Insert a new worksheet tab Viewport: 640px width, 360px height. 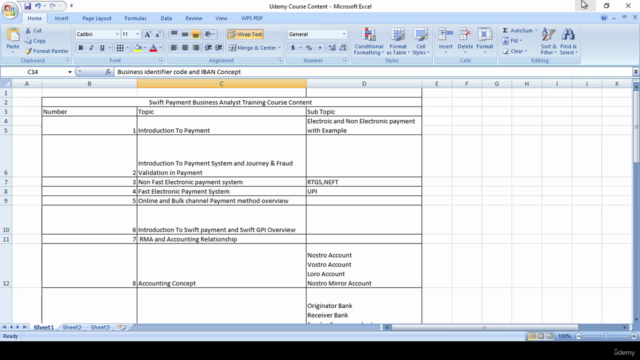click(122, 327)
